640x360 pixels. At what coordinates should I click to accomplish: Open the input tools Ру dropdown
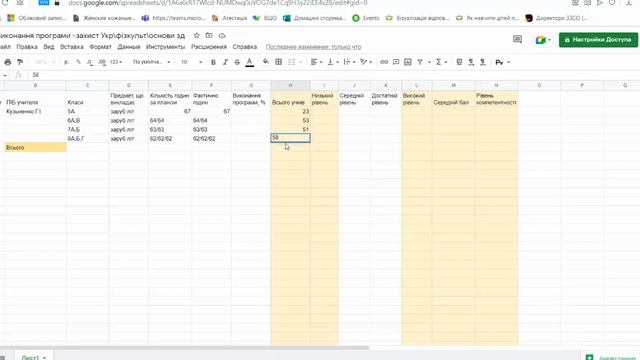(x=502, y=62)
